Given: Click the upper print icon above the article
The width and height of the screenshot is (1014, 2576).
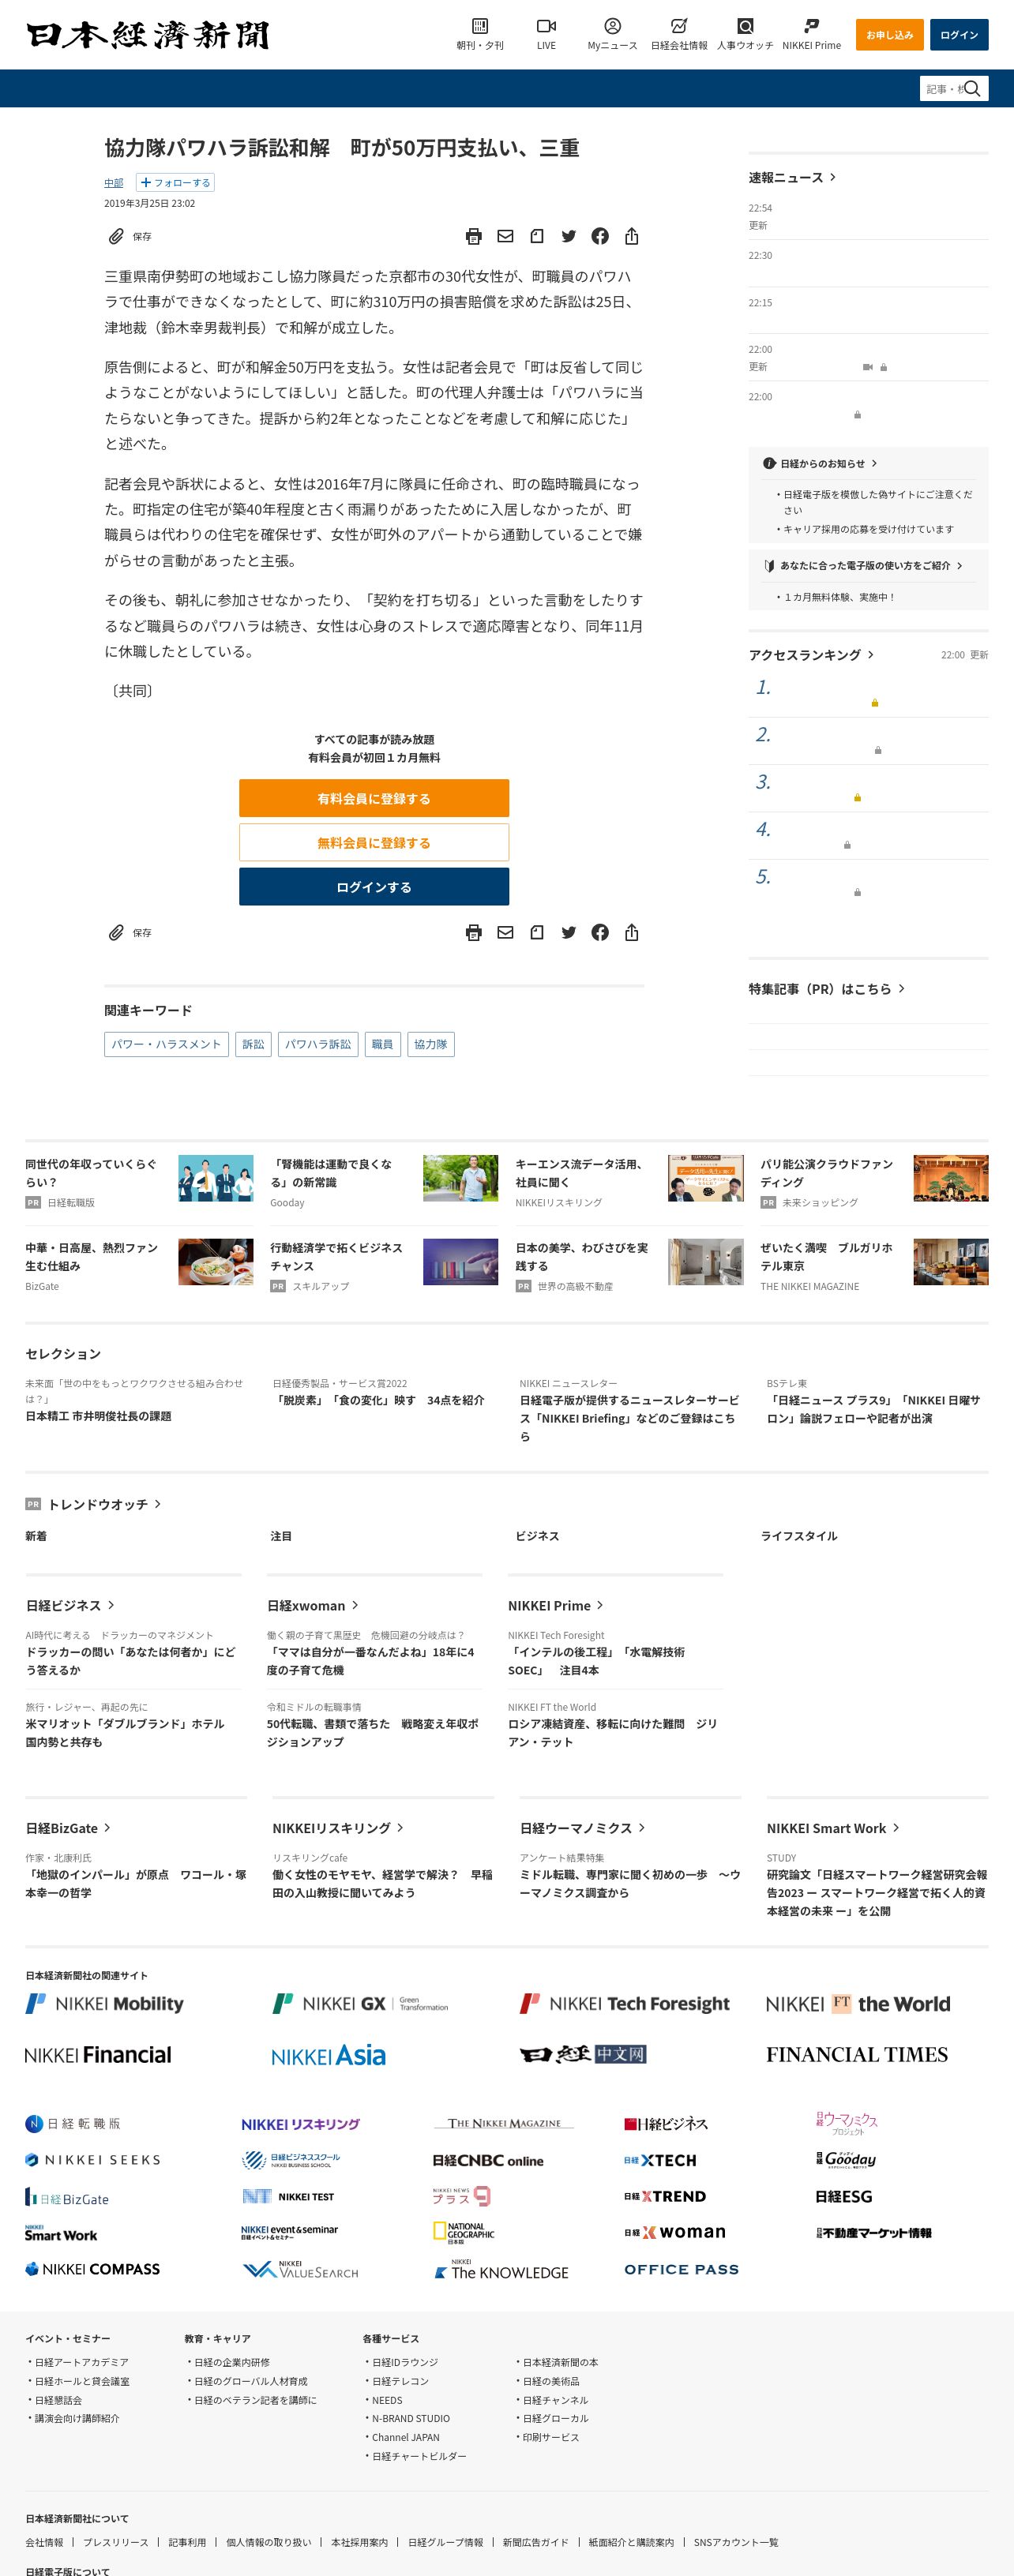Looking at the screenshot, I should [x=474, y=236].
